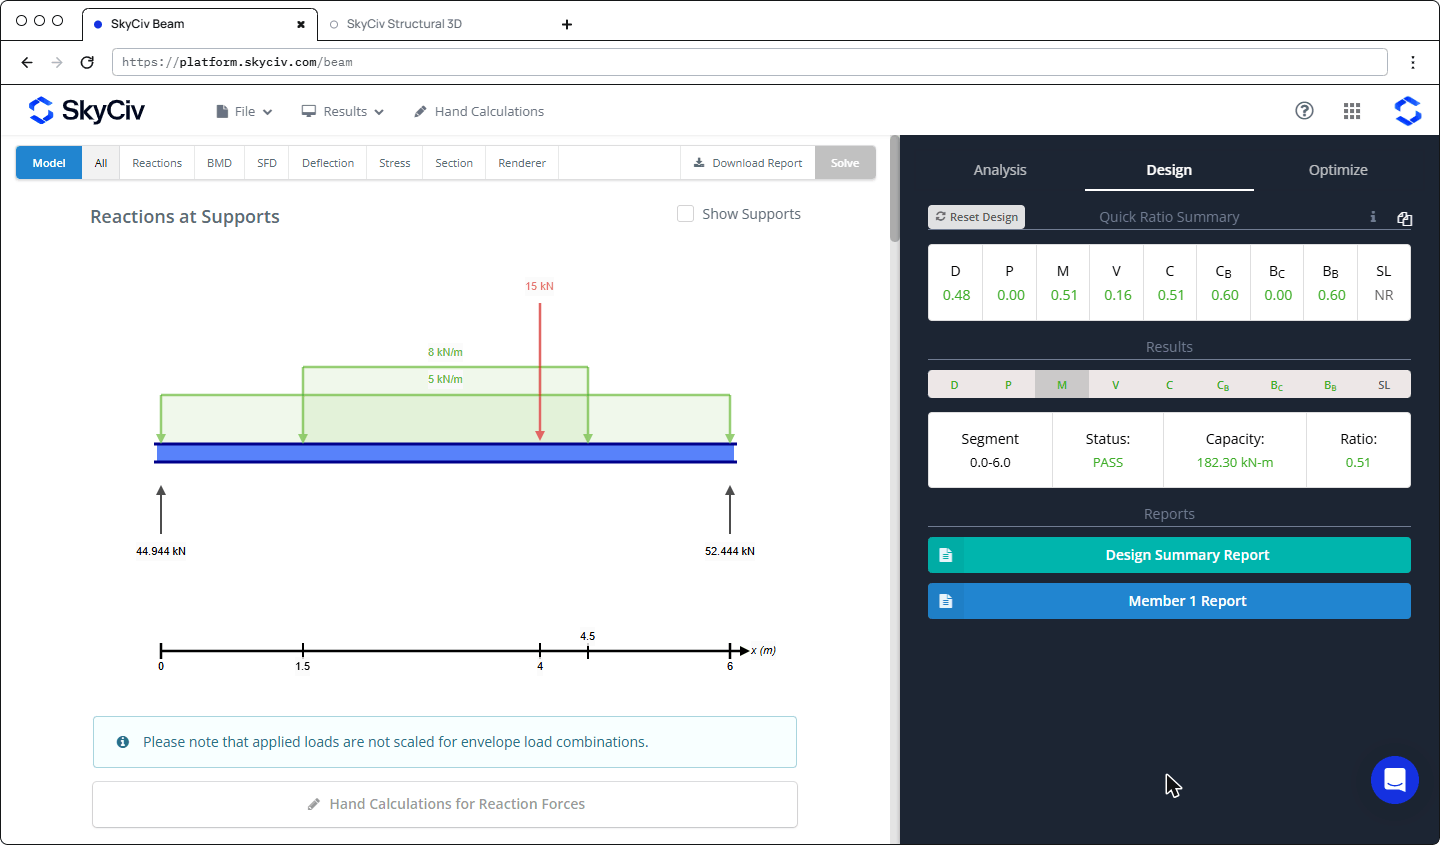Viewport: 1440px width, 845px height.
Task: Click the browser address bar
Action: (x=749, y=62)
